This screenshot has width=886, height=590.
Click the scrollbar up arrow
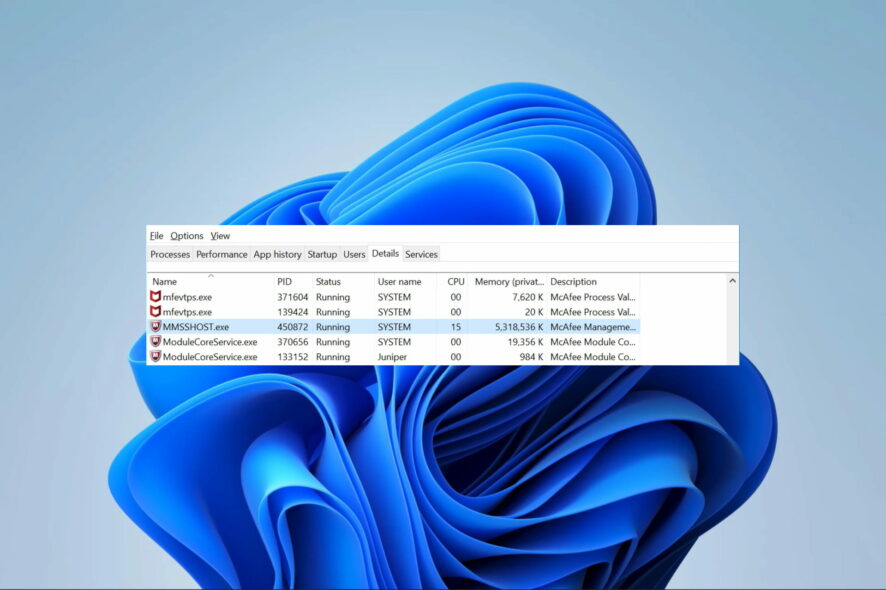(732, 281)
